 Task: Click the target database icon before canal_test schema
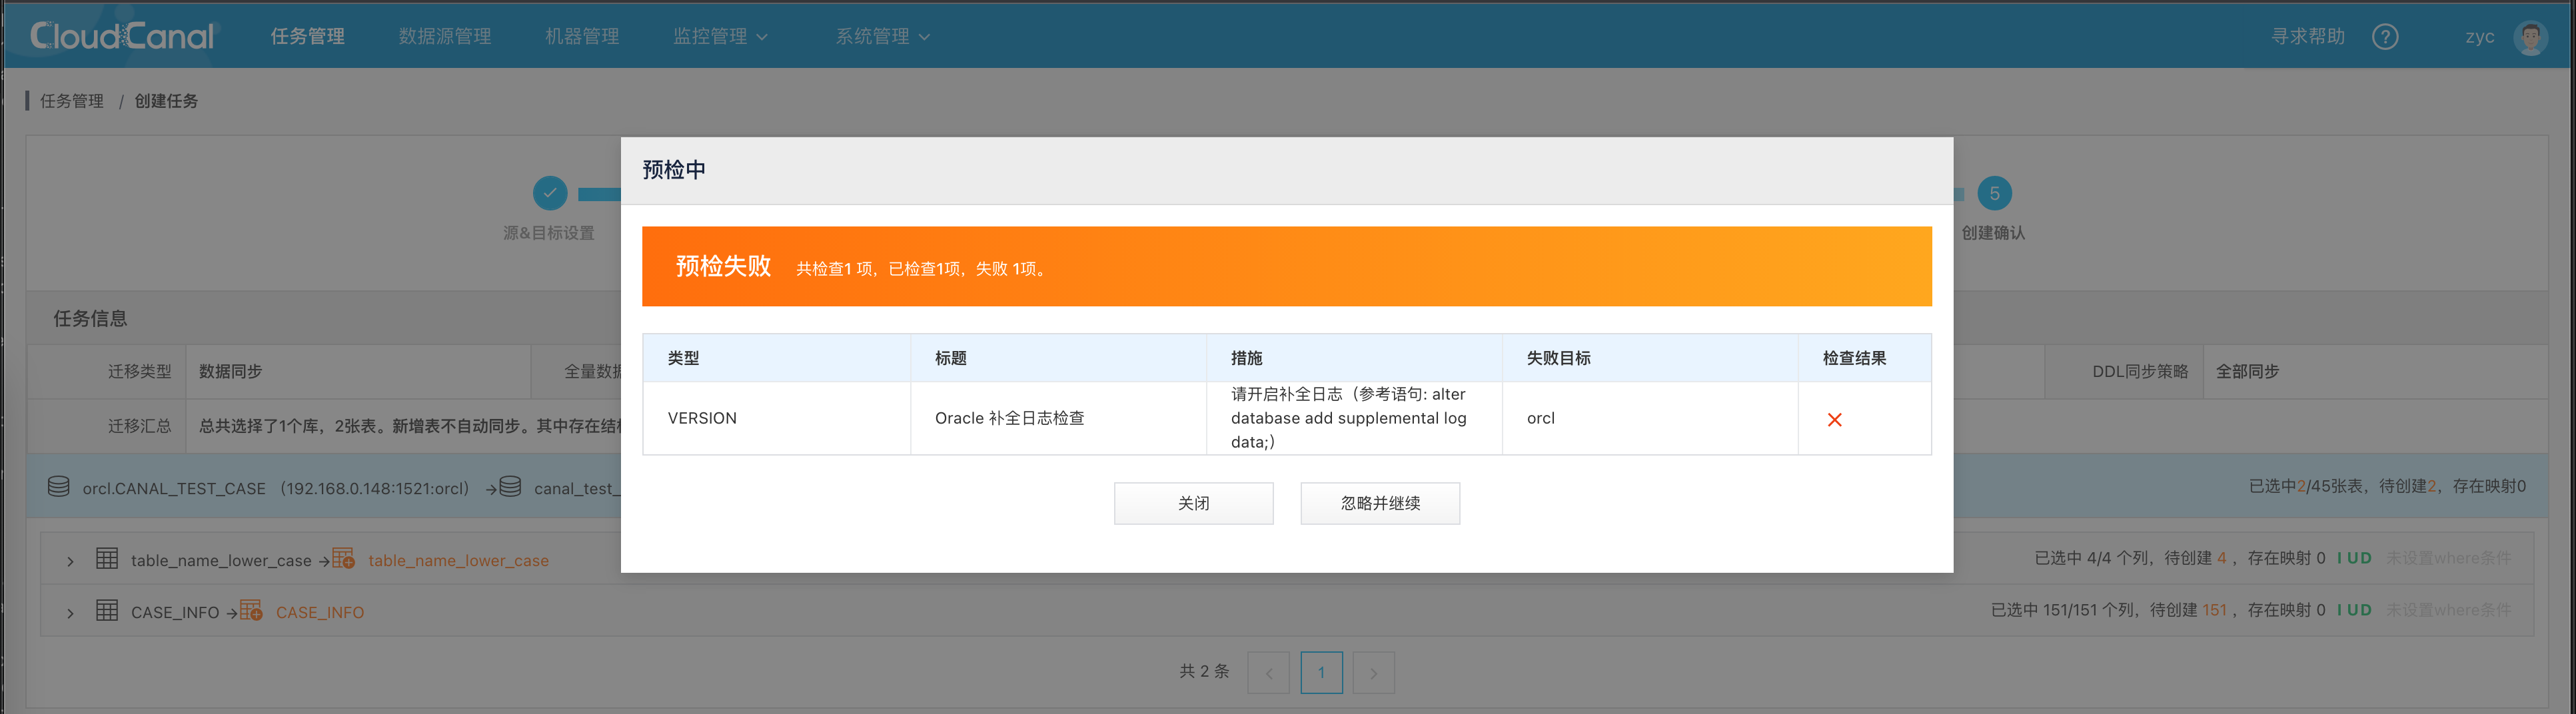pyautogui.click(x=510, y=487)
